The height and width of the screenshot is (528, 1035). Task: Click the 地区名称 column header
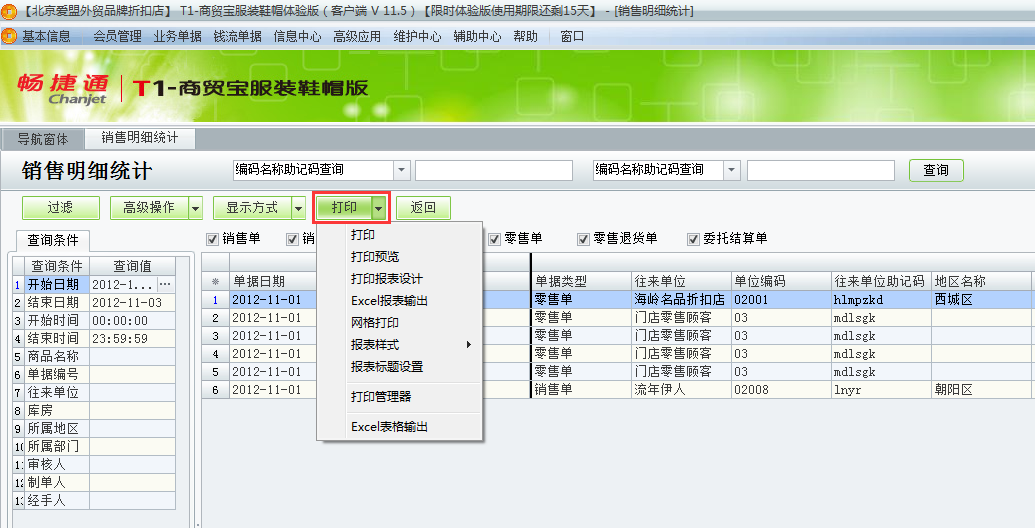click(981, 281)
